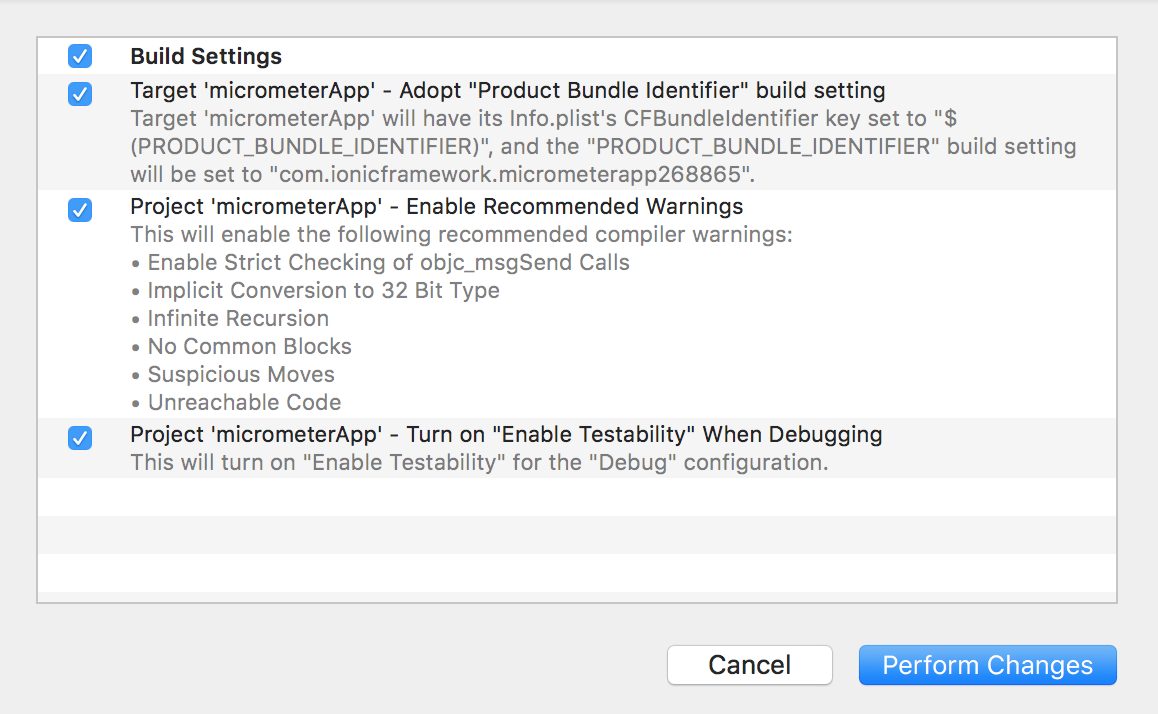This screenshot has width=1158, height=714.
Task: Select the Adopt "Product Bundle Identifier" title row
Action: [x=507, y=91]
